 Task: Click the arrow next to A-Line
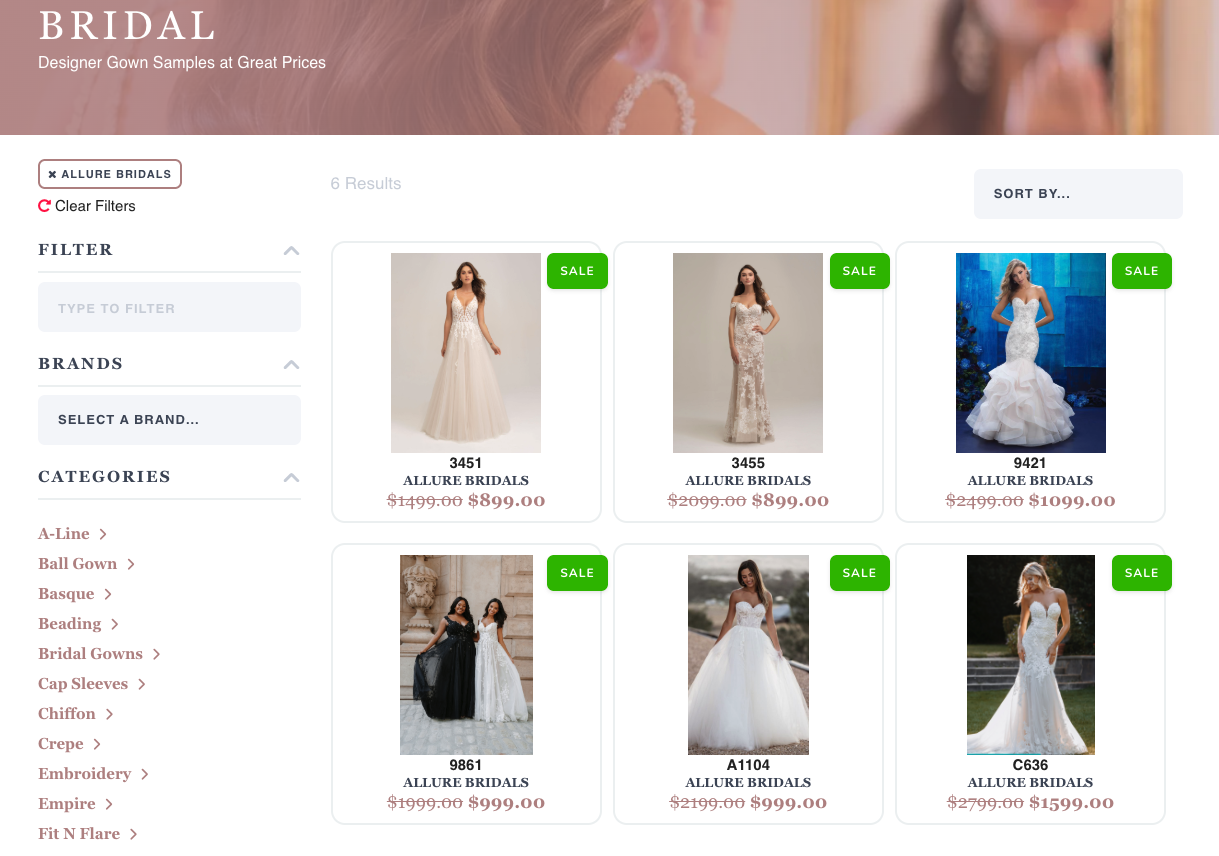click(x=103, y=534)
